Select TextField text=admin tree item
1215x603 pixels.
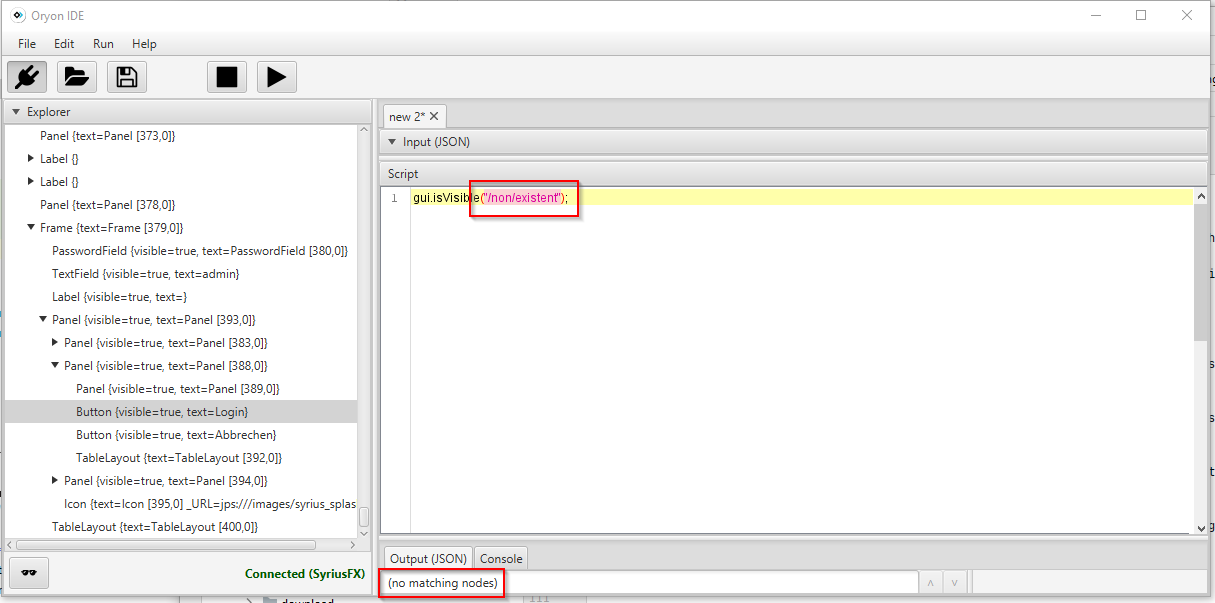pyautogui.click(x=145, y=274)
